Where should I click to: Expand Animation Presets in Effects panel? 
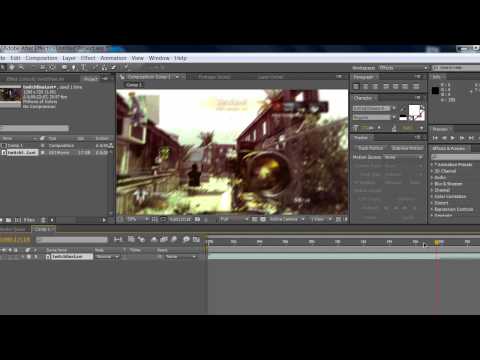click(432, 164)
